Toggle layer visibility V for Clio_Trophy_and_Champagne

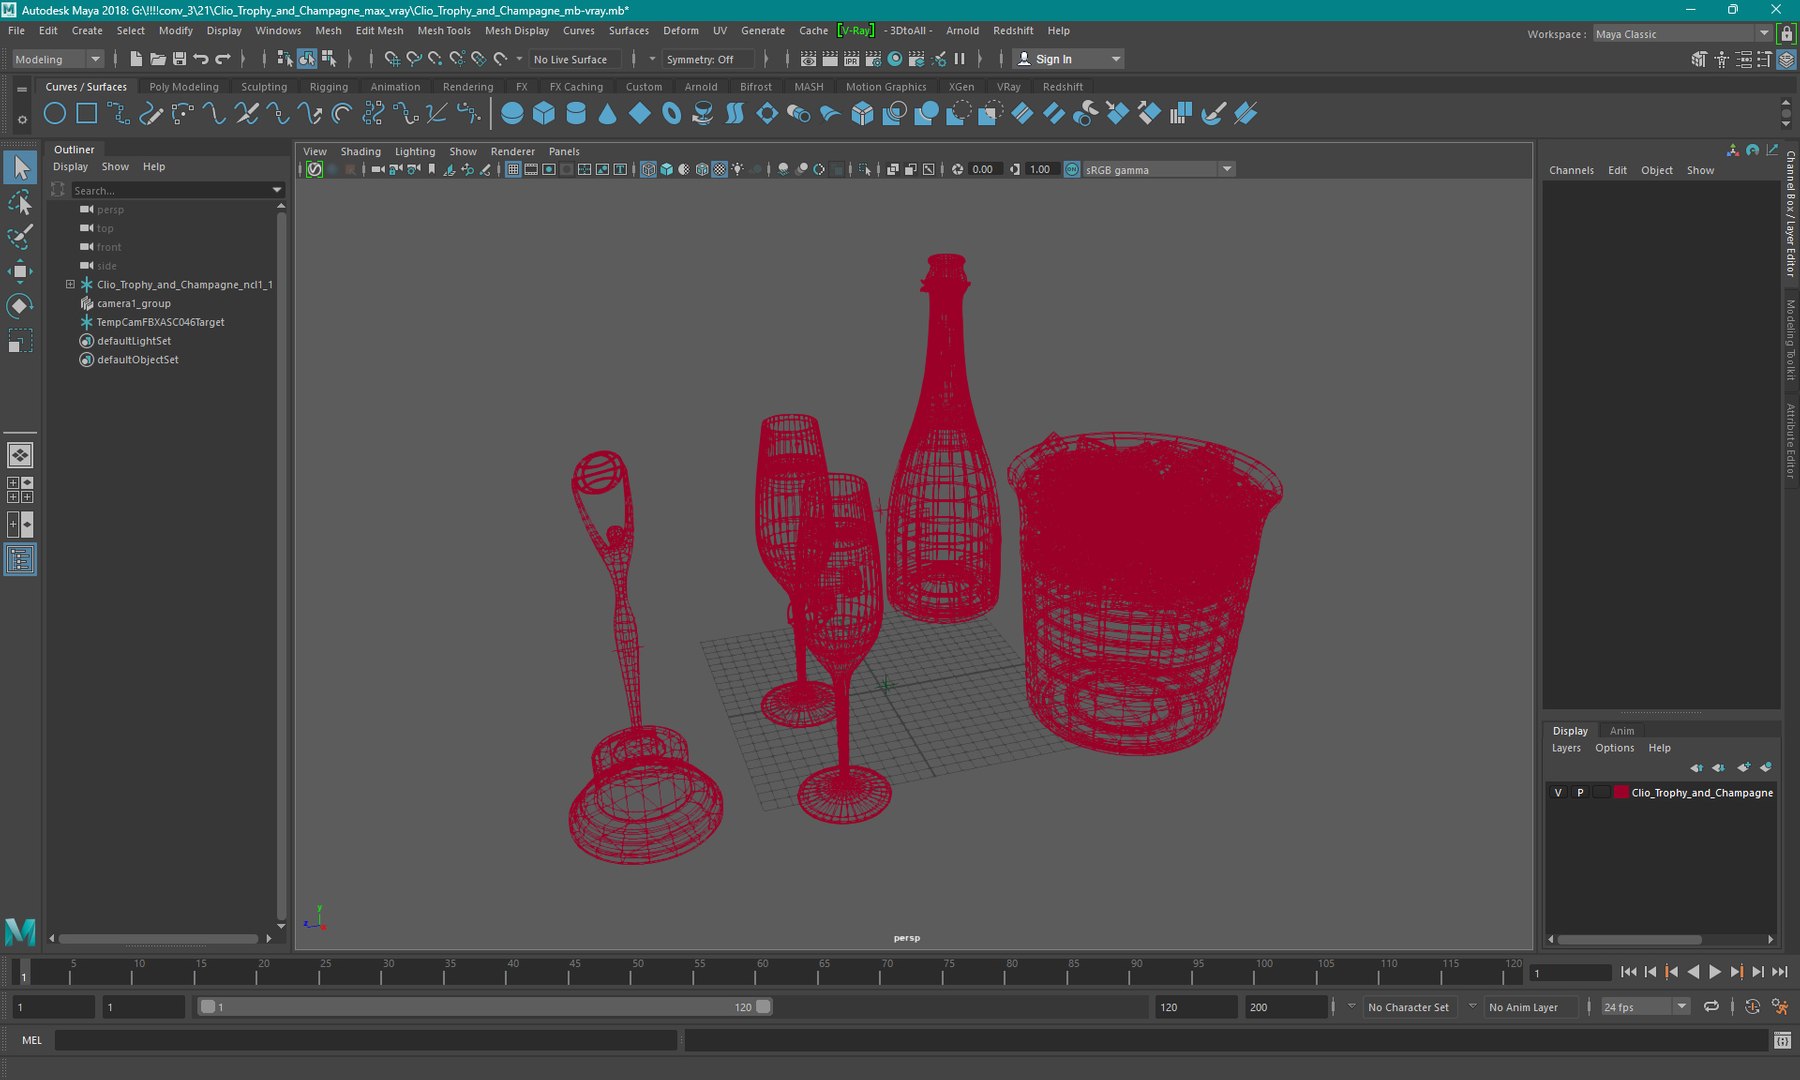click(1558, 793)
